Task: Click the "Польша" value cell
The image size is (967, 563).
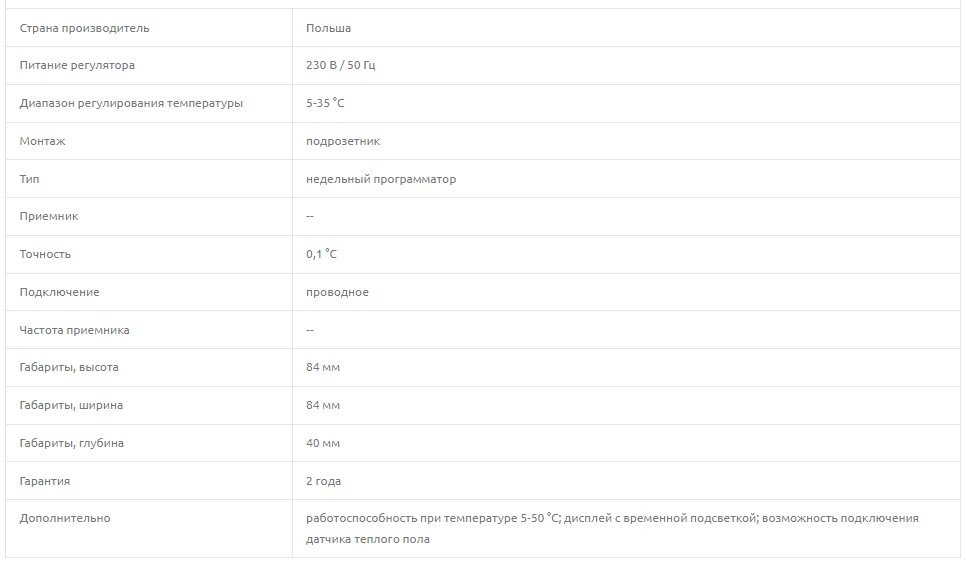Action: click(x=328, y=28)
